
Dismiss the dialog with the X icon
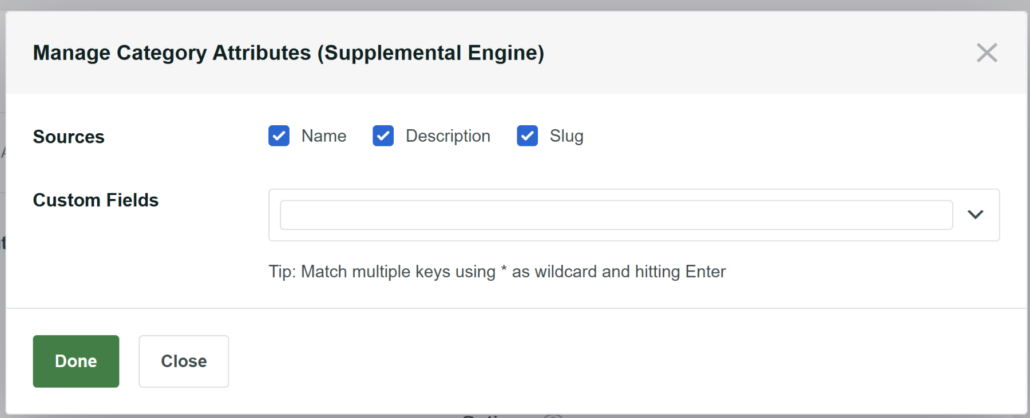click(x=986, y=53)
